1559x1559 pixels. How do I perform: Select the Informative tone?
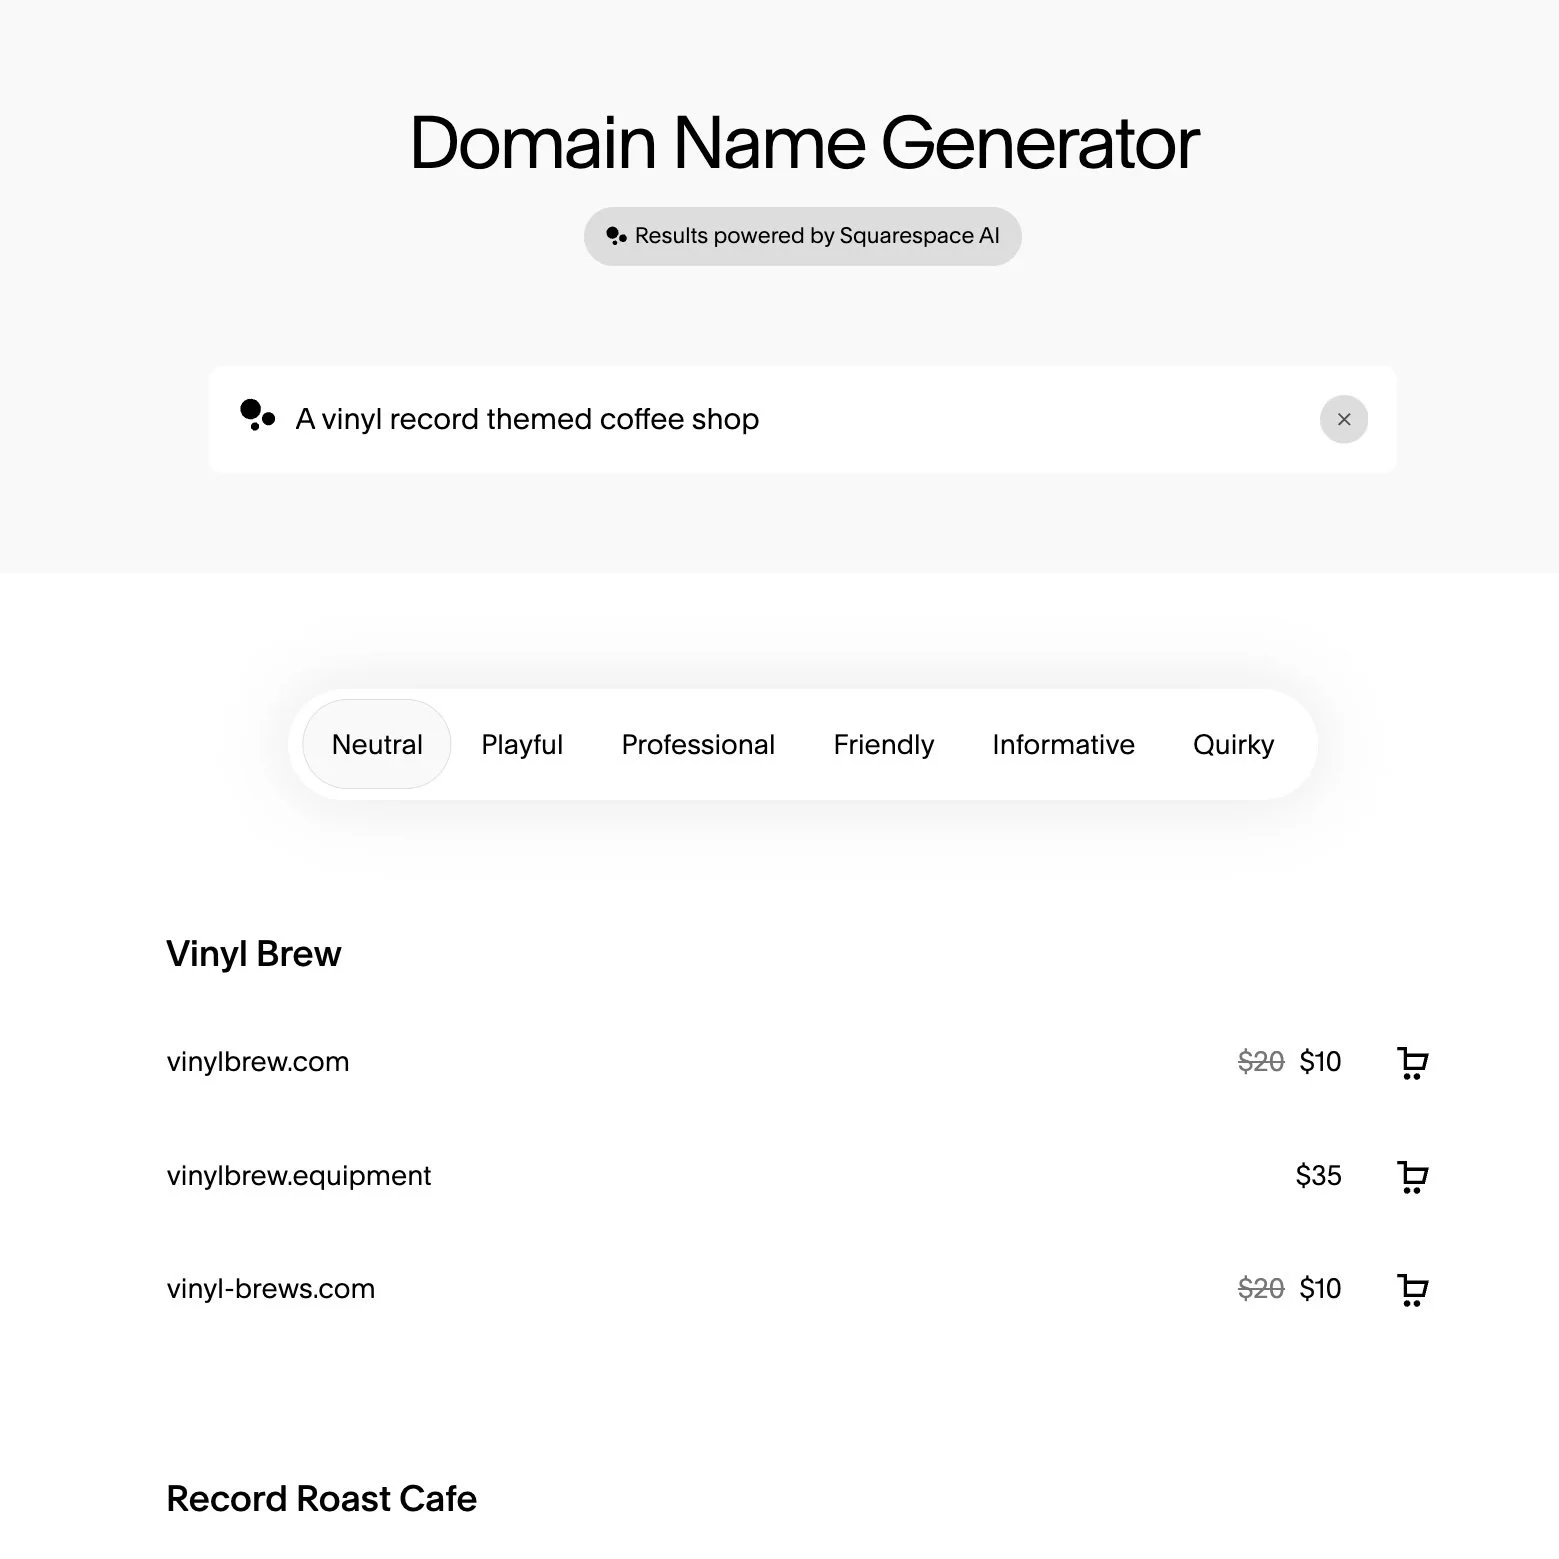click(1063, 744)
